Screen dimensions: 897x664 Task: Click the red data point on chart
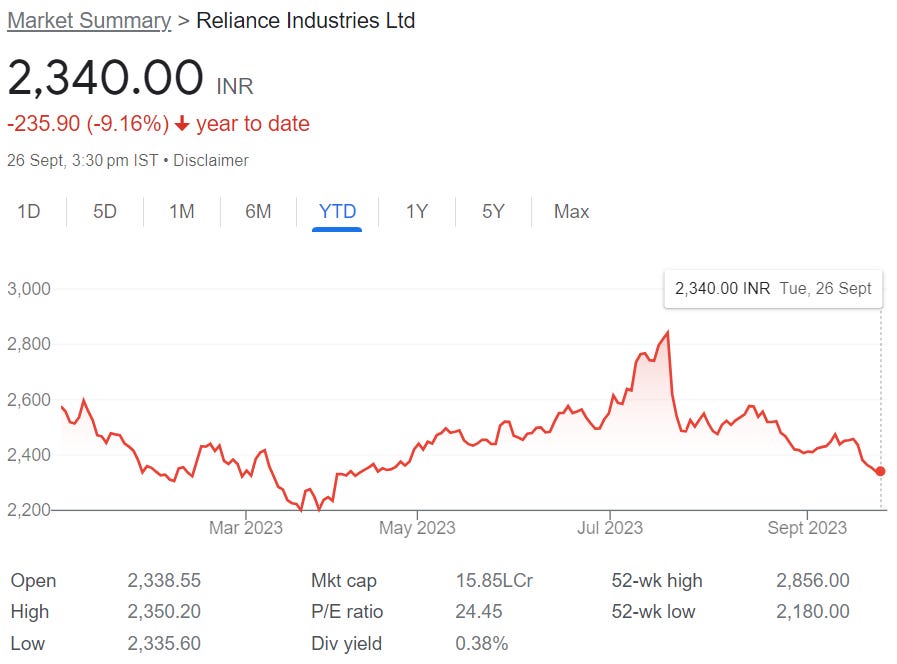880,471
